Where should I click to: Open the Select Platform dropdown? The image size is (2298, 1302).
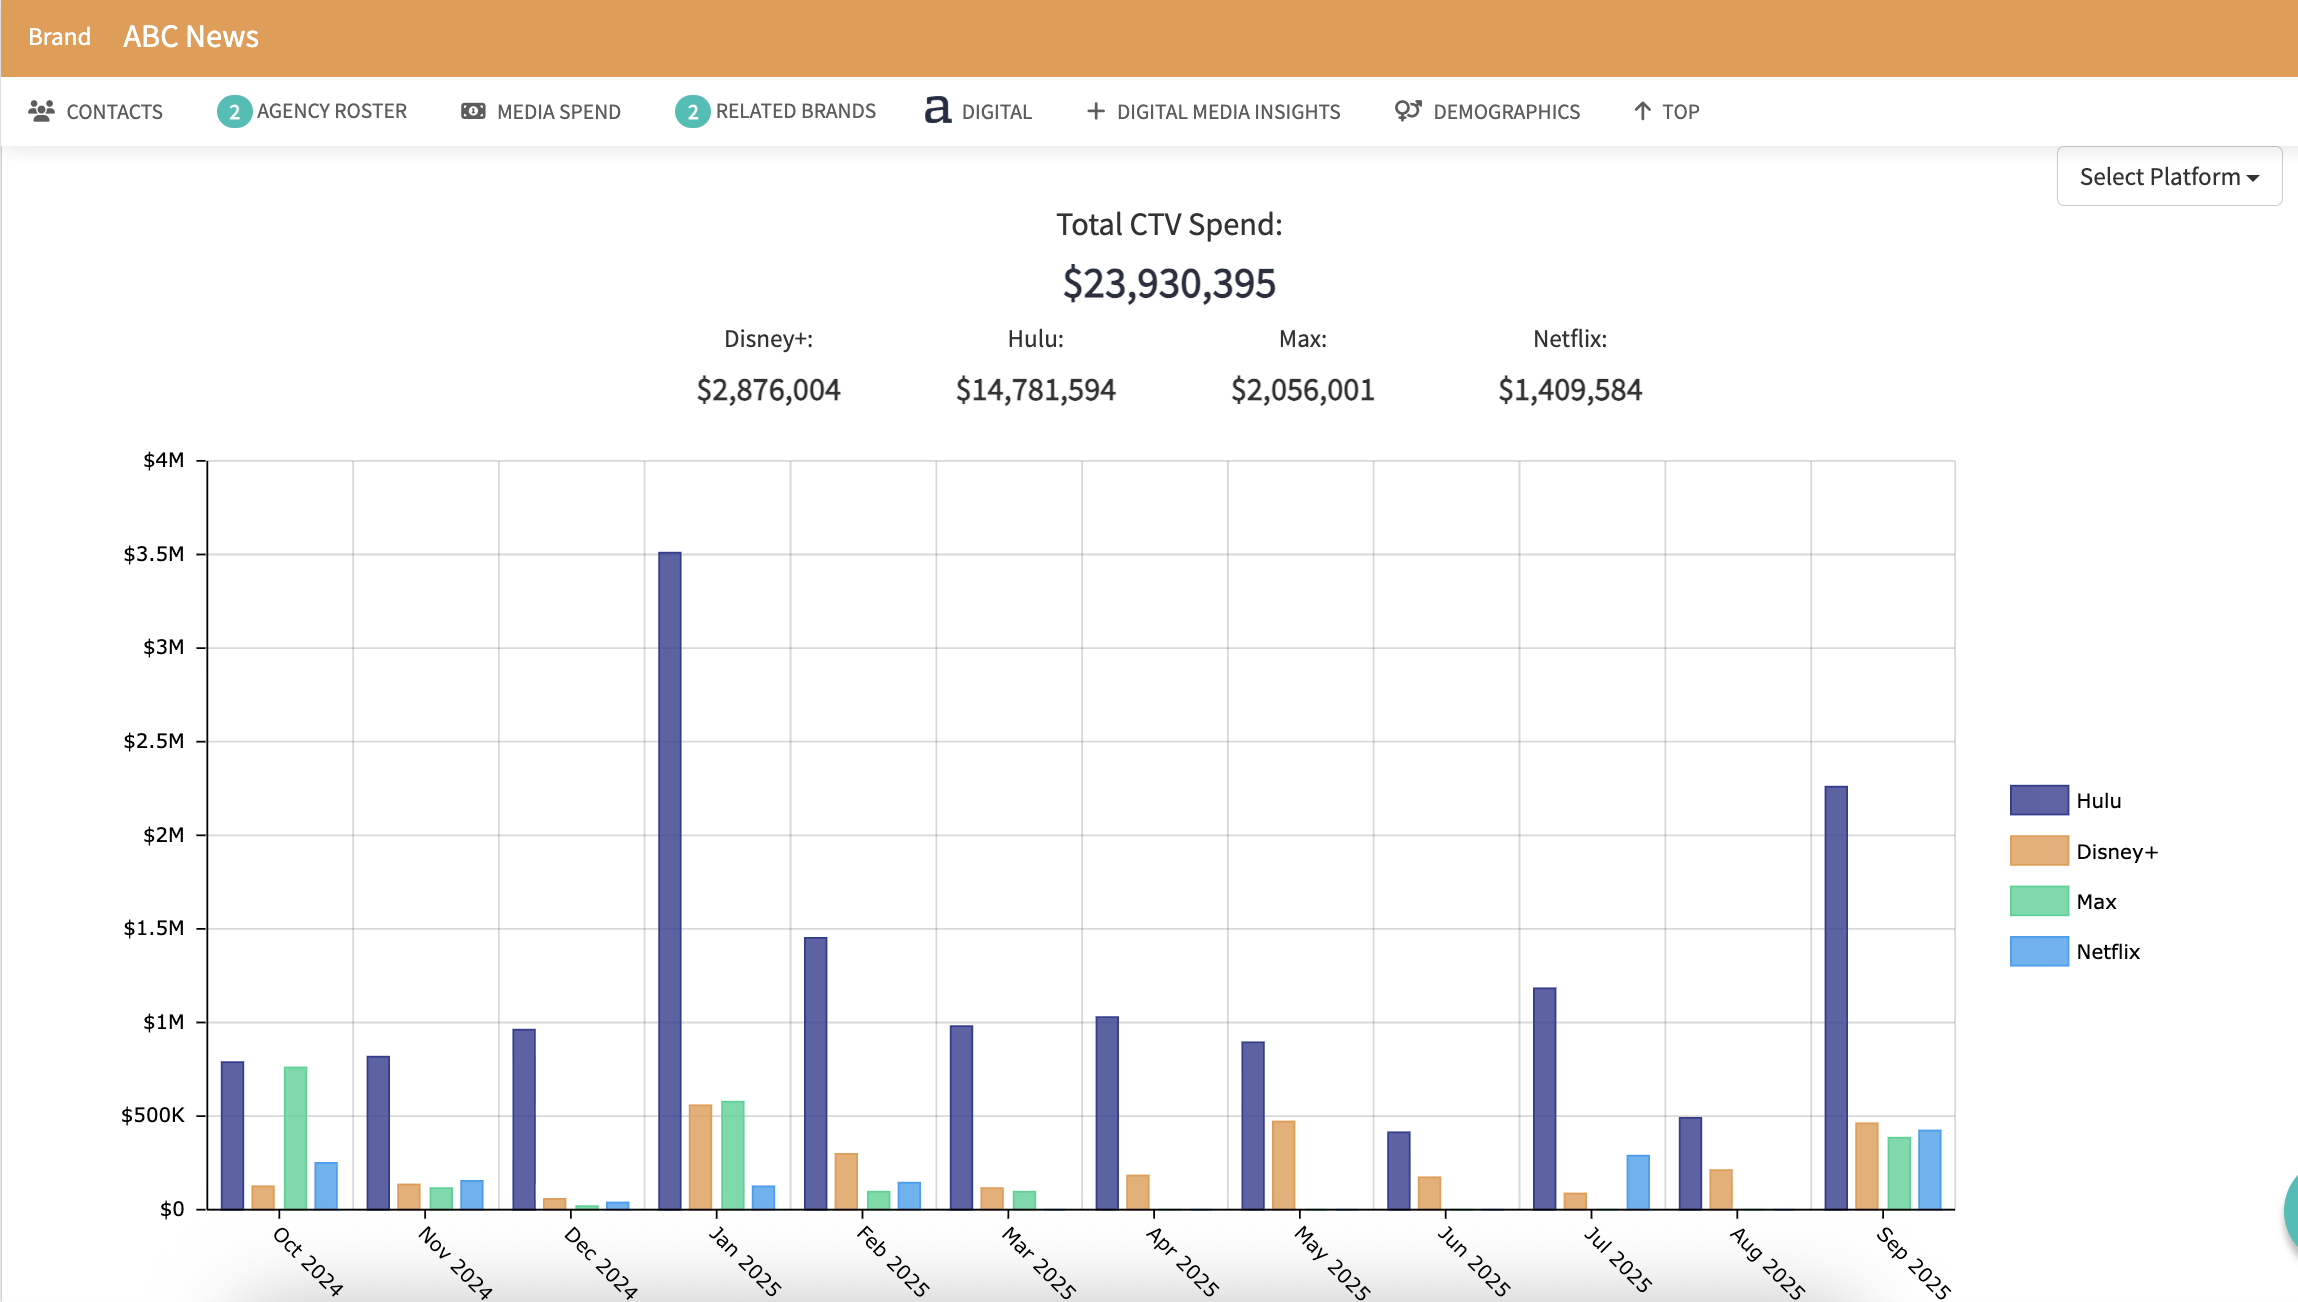tap(2168, 177)
